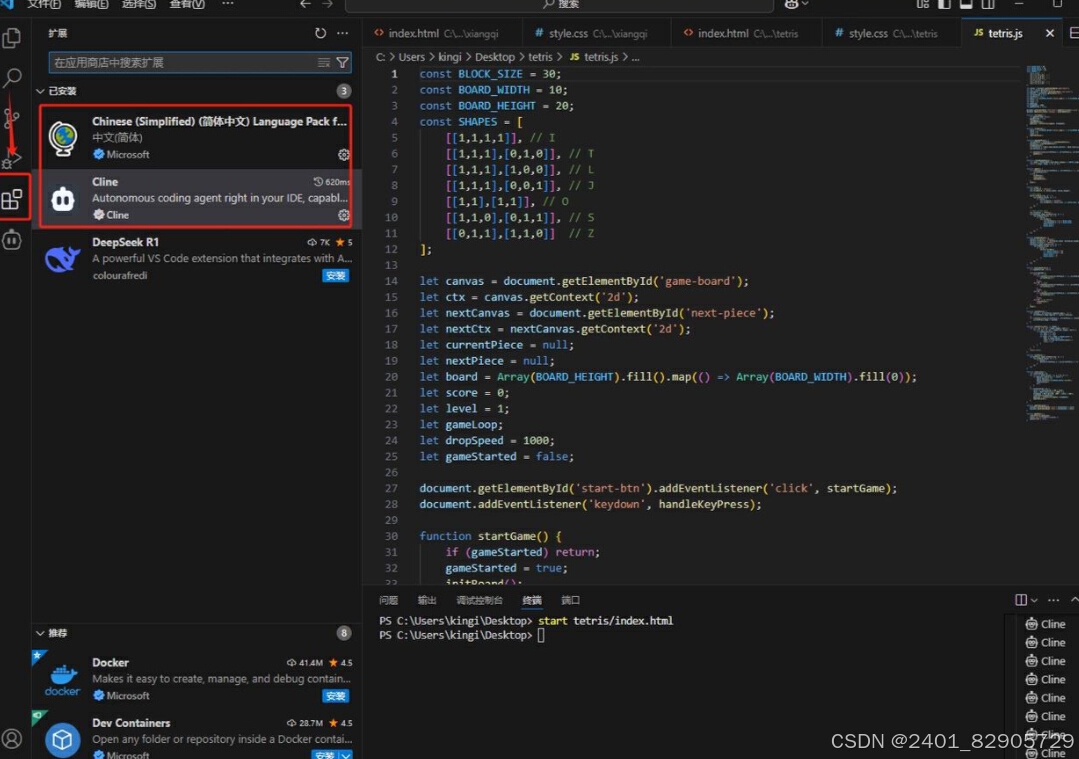Open the Dev Containers extension entry
This screenshot has width=1079, height=759.
click(x=195, y=736)
